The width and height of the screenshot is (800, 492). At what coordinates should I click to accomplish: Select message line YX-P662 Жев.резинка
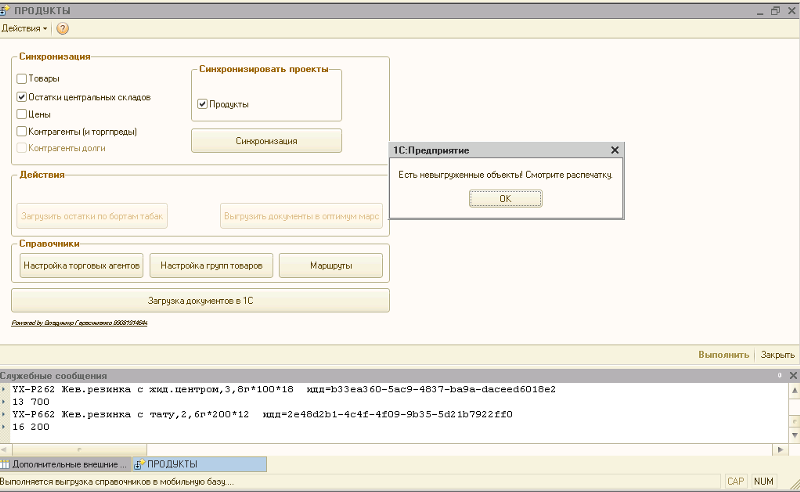pos(262,414)
